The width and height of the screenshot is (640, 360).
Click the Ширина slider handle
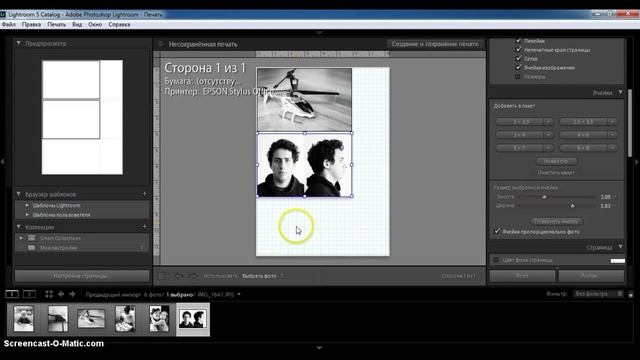tap(573, 206)
